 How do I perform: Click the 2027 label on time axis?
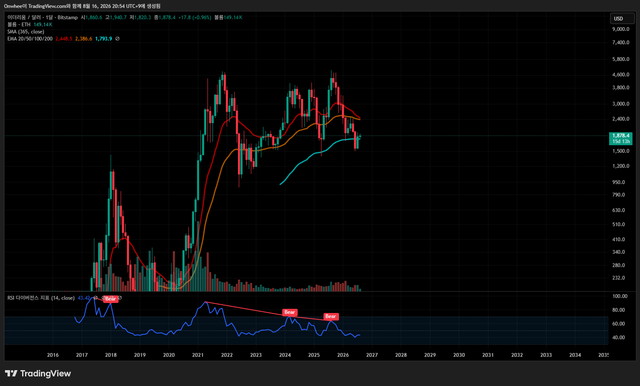tap(372, 355)
